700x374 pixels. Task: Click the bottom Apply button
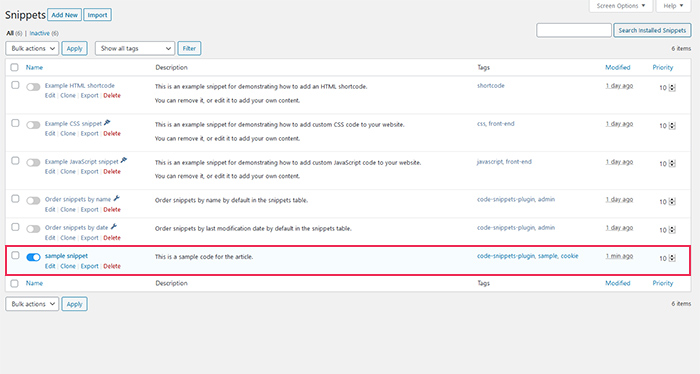pyautogui.click(x=75, y=304)
